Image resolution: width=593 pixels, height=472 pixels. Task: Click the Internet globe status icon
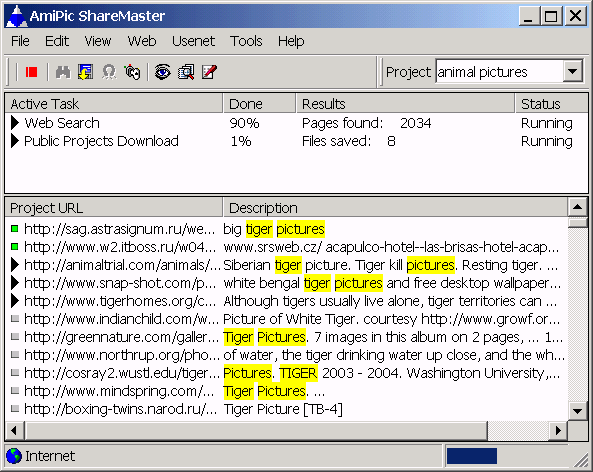coord(14,456)
